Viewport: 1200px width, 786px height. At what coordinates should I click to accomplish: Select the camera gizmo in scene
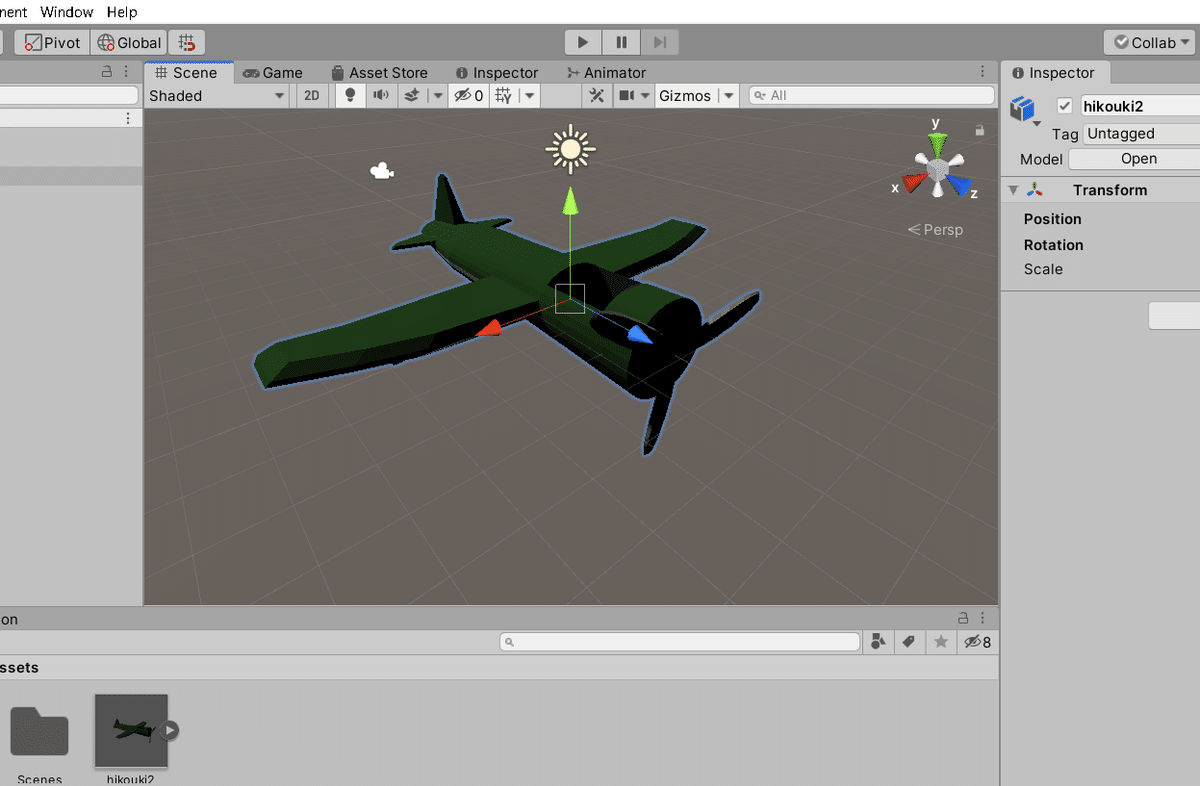pyautogui.click(x=381, y=172)
